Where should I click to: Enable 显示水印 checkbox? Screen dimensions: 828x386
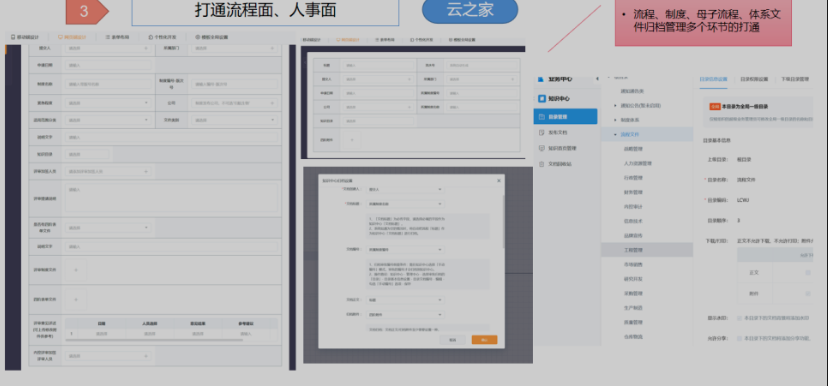739,318
